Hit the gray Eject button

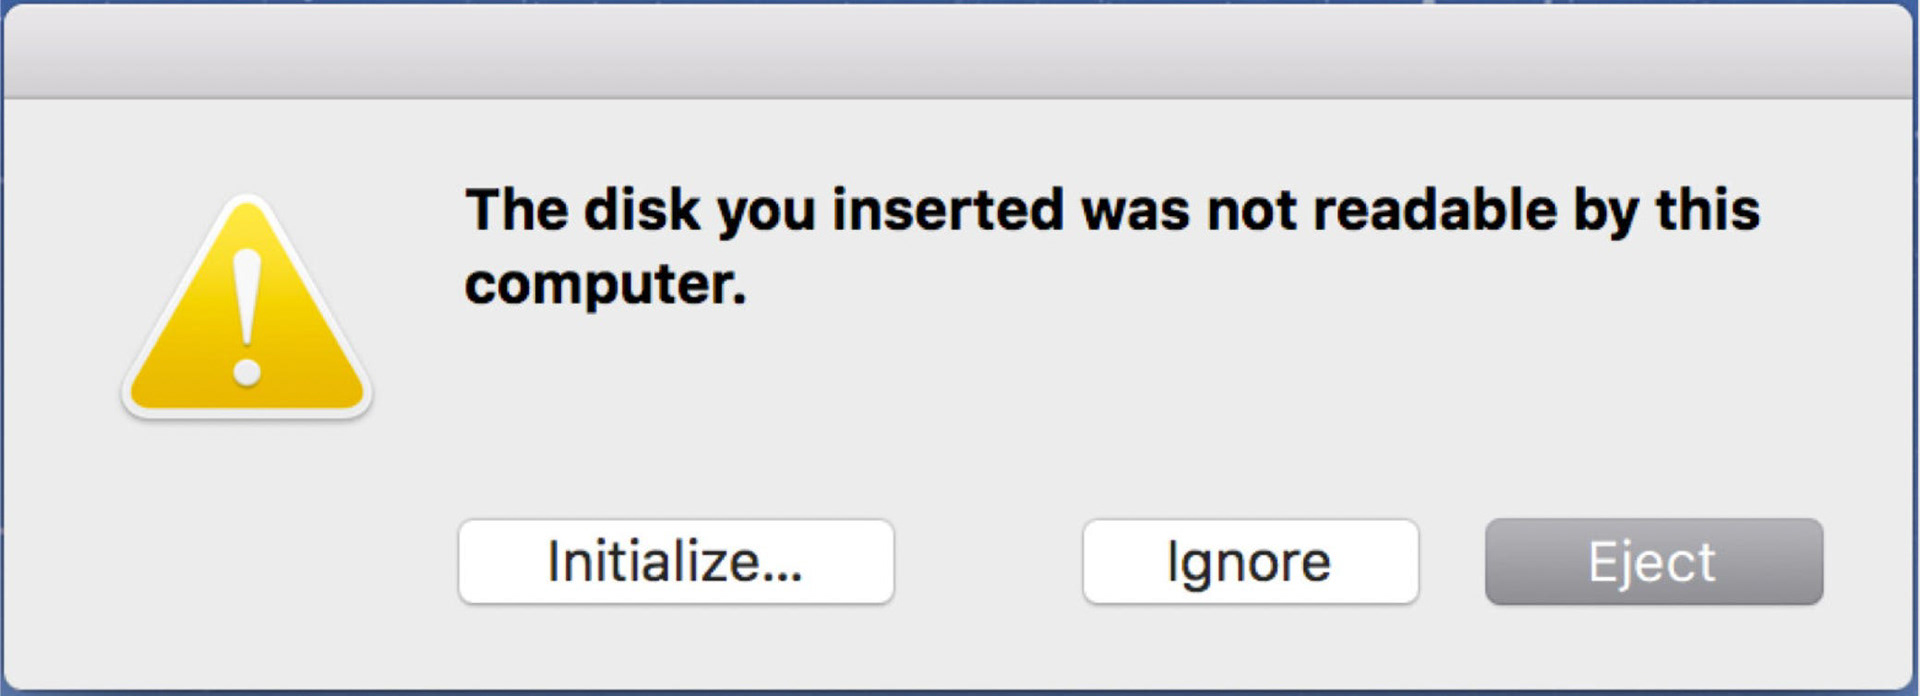coord(1653,562)
